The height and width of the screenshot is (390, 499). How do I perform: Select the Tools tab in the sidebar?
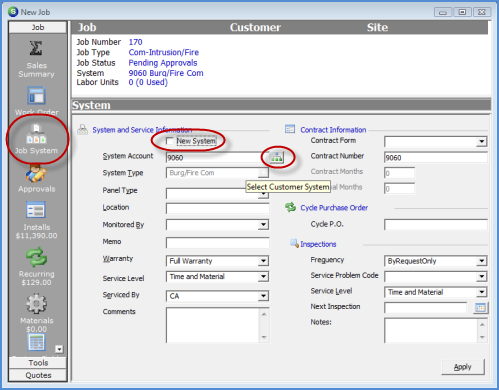click(38, 363)
